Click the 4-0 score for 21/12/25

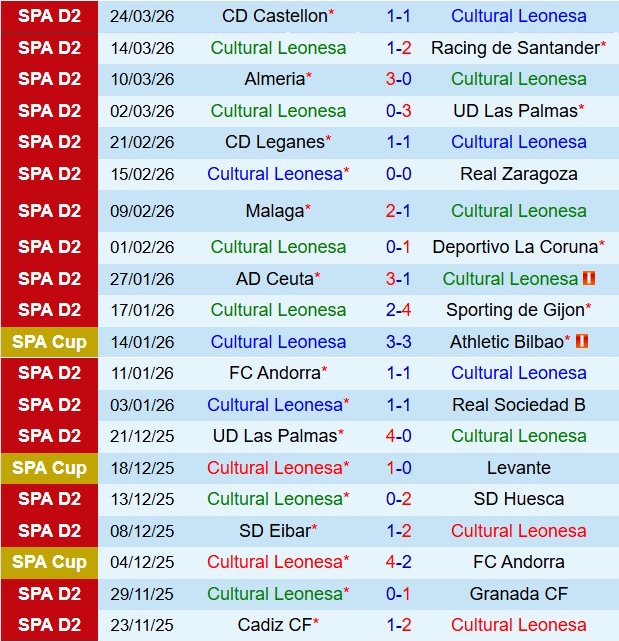point(398,436)
